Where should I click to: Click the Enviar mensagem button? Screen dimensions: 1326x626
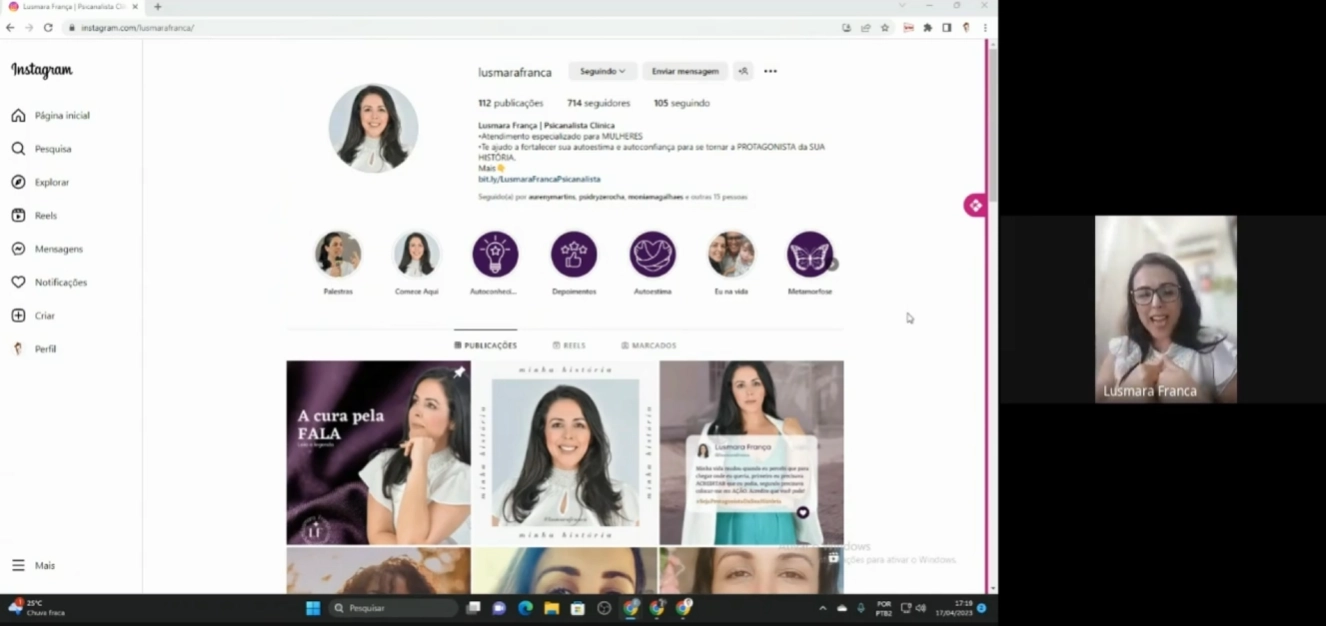(685, 71)
